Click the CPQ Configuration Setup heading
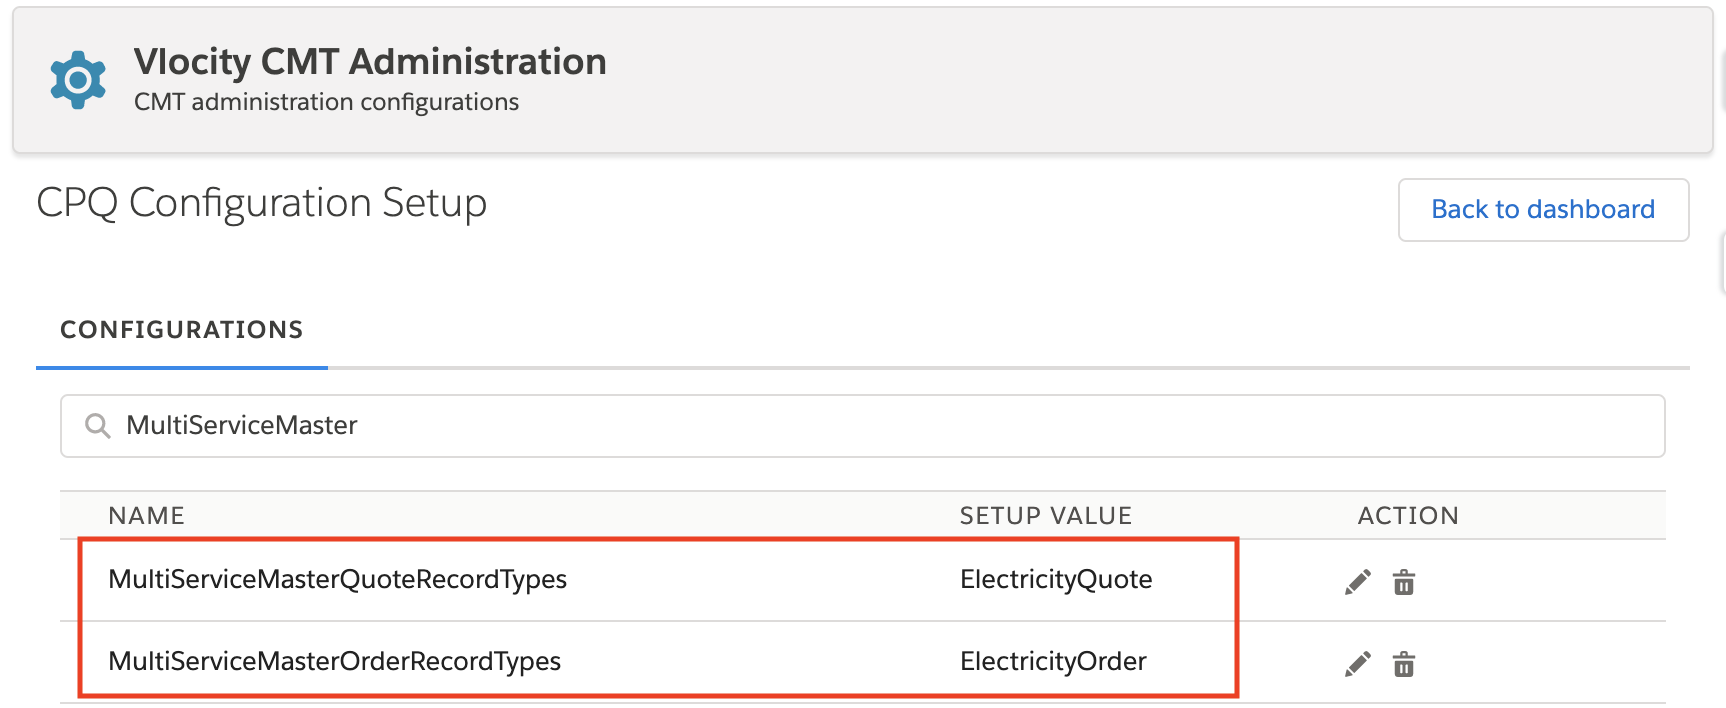Viewport: 1726px width, 708px height. [262, 203]
